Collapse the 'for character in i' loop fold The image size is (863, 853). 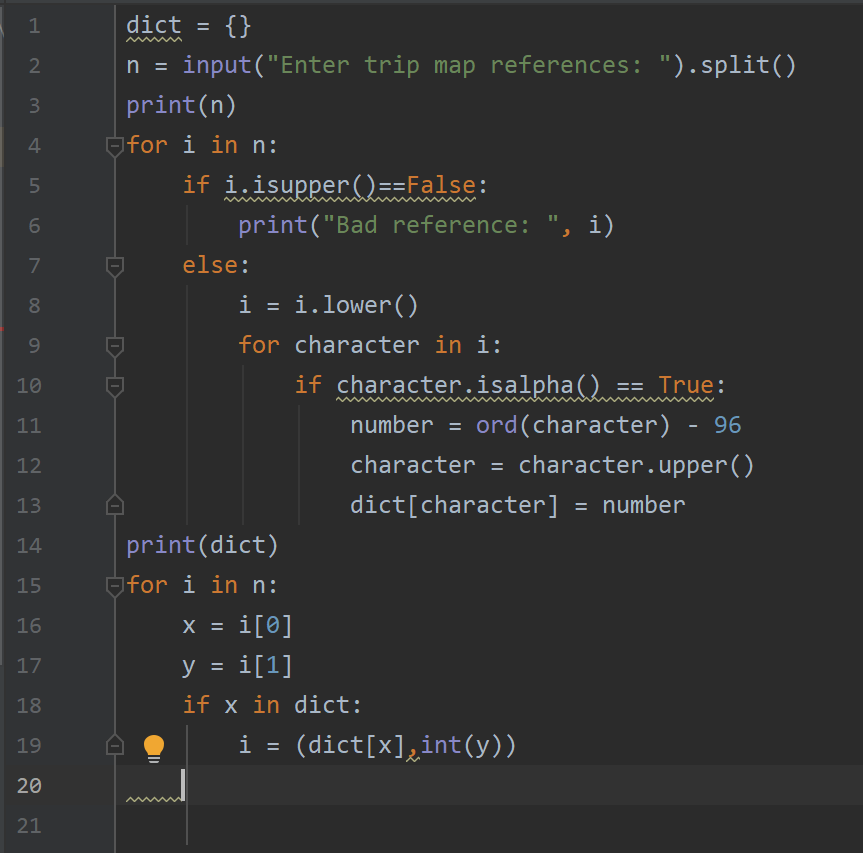click(x=114, y=347)
